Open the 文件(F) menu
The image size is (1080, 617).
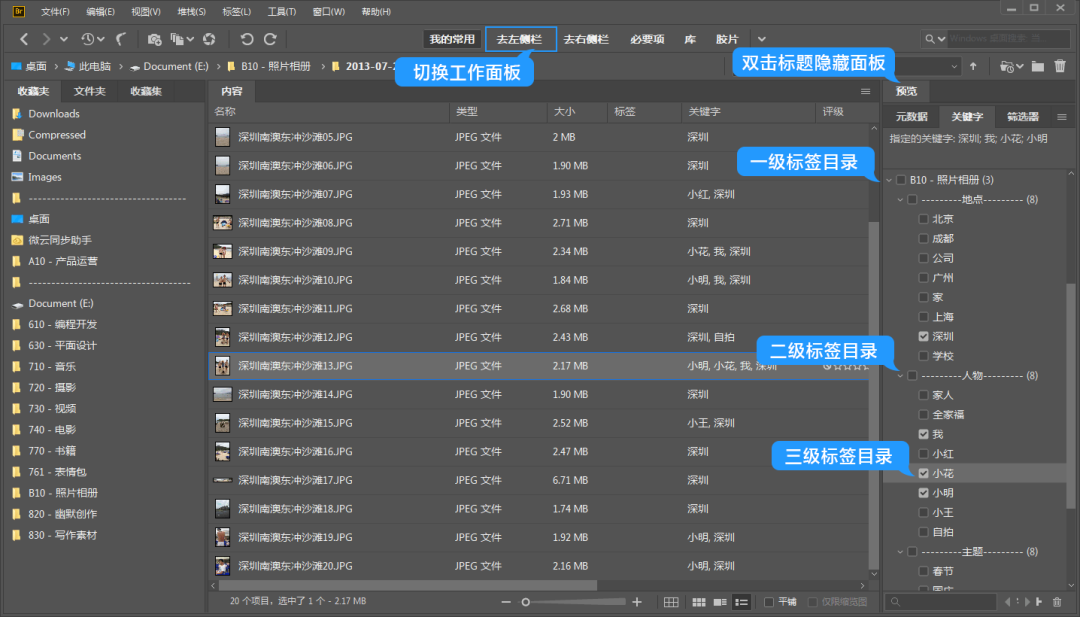pyautogui.click(x=55, y=12)
